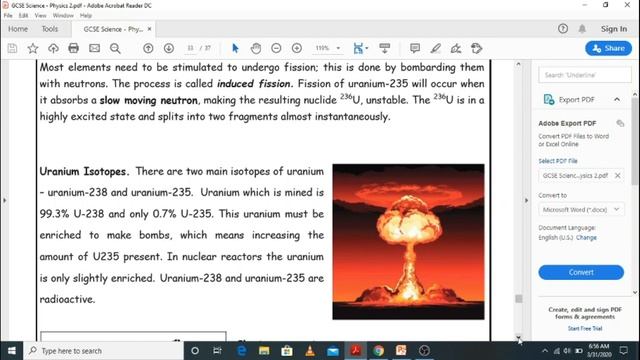The height and width of the screenshot is (360, 640).
Task: Select the arrow selection tool
Action: click(235, 48)
